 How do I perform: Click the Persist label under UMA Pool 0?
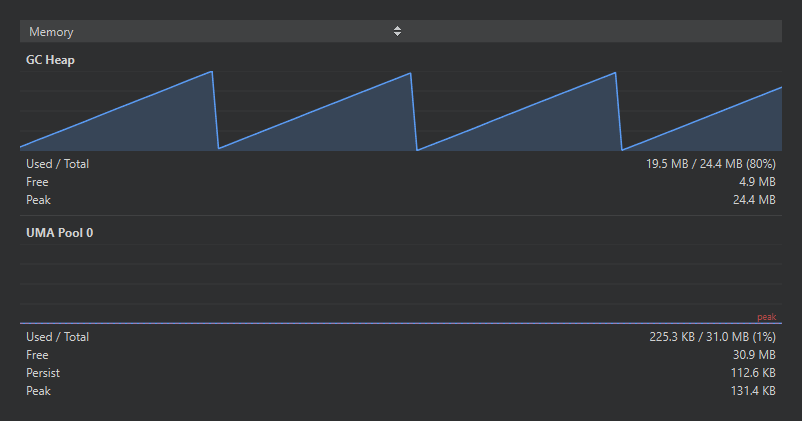tap(43, 372)
